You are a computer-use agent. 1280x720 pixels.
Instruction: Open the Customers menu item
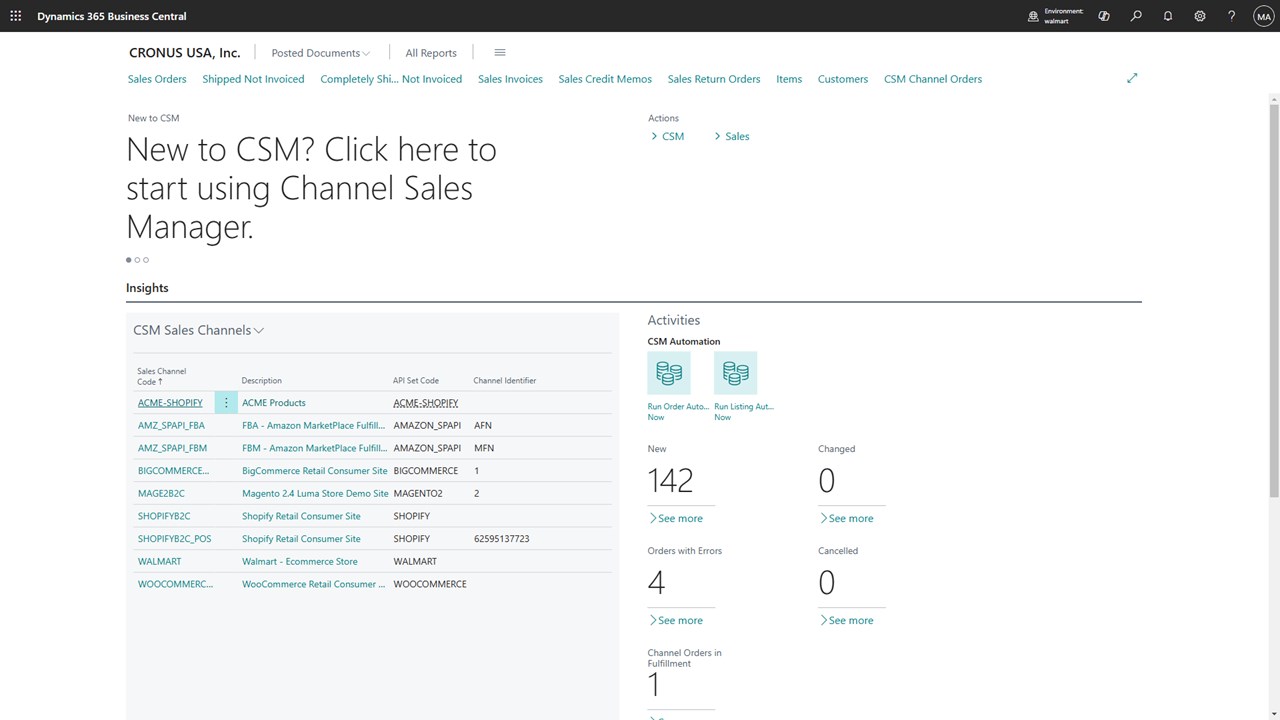843,79
